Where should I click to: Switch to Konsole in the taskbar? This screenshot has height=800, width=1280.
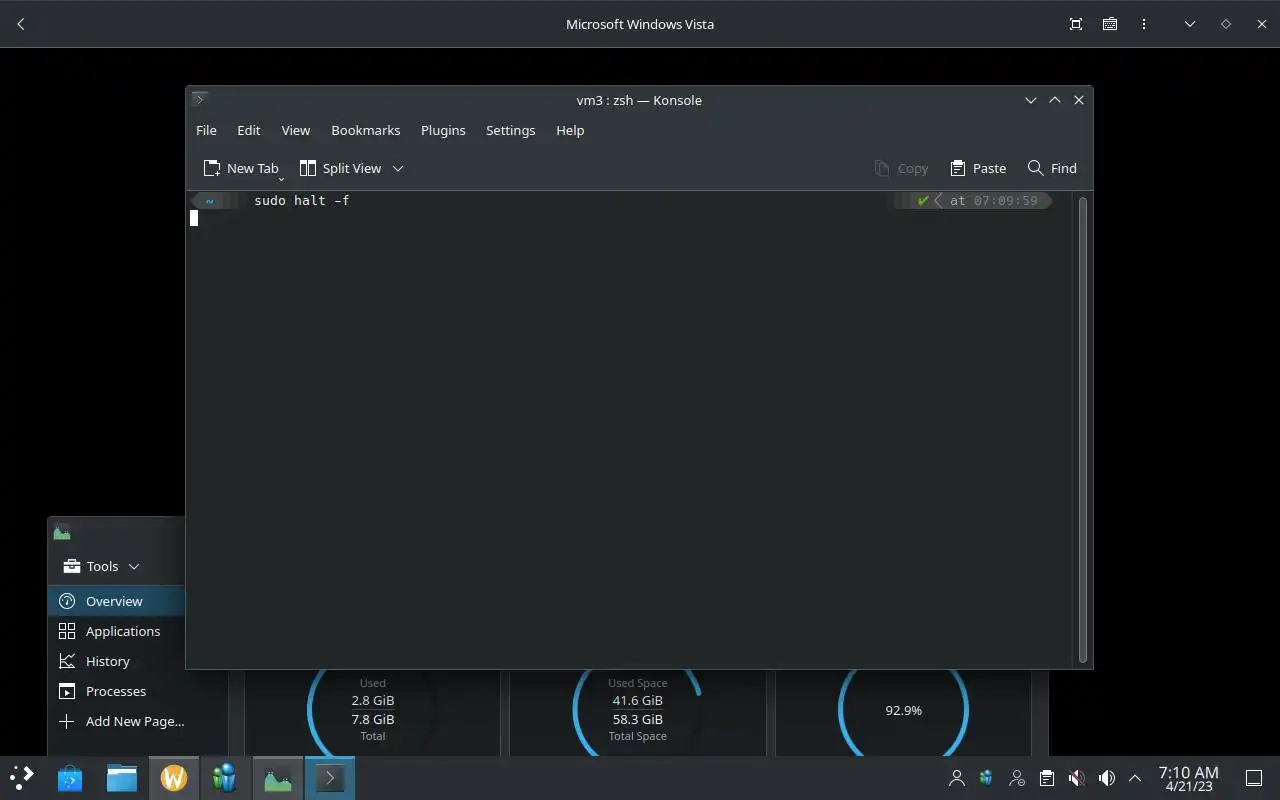coord(329,777)
